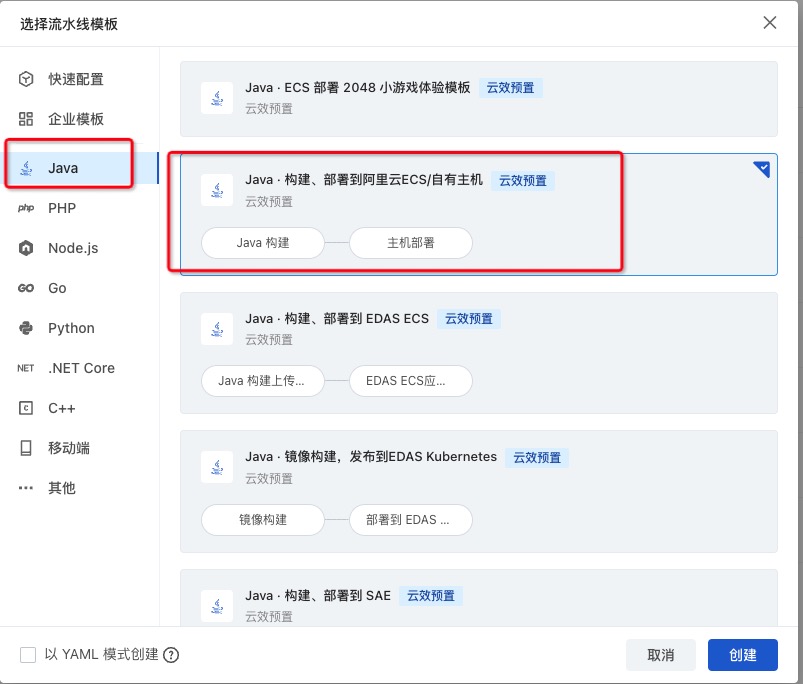Viewport: 803px width, 684px height.
Task: Click the Go logo icon
Action: point(26,288)
